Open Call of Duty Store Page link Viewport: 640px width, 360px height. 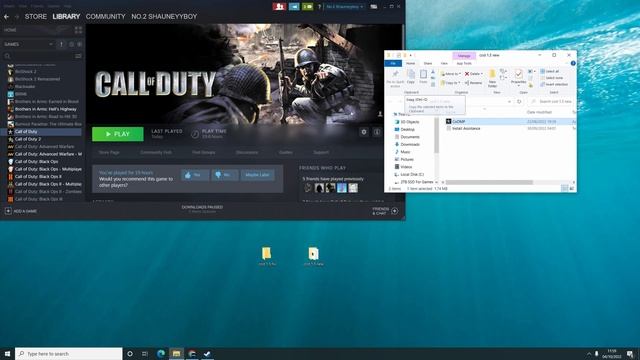coord(109,152)
